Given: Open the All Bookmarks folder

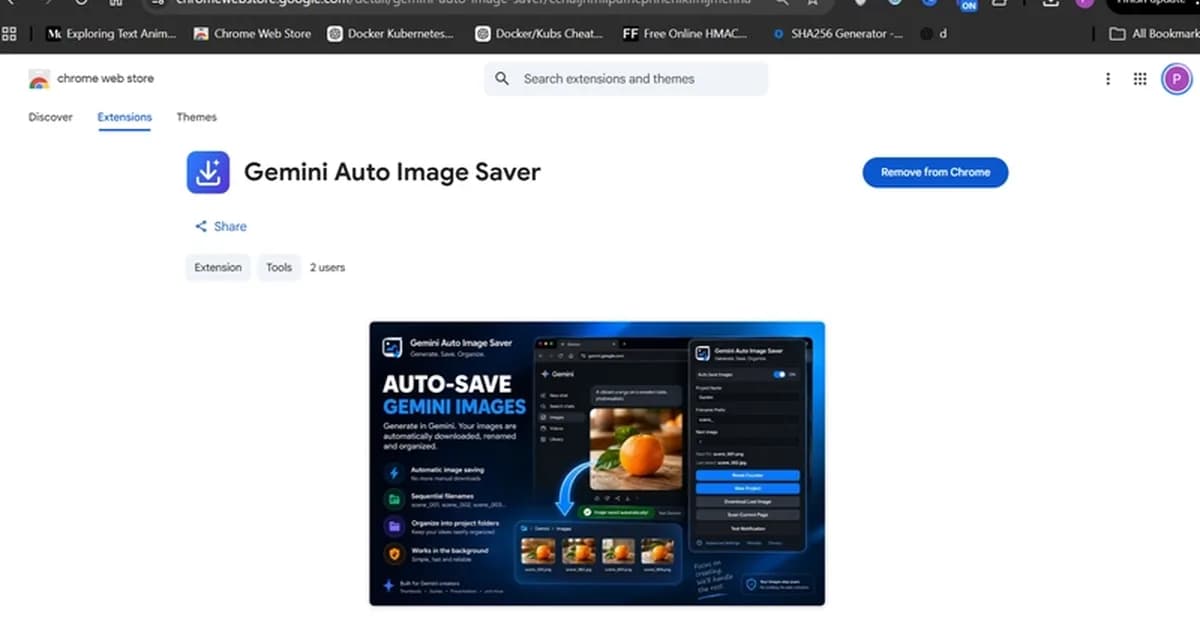Looking at the screenshot, I should tap(1154, 34).
